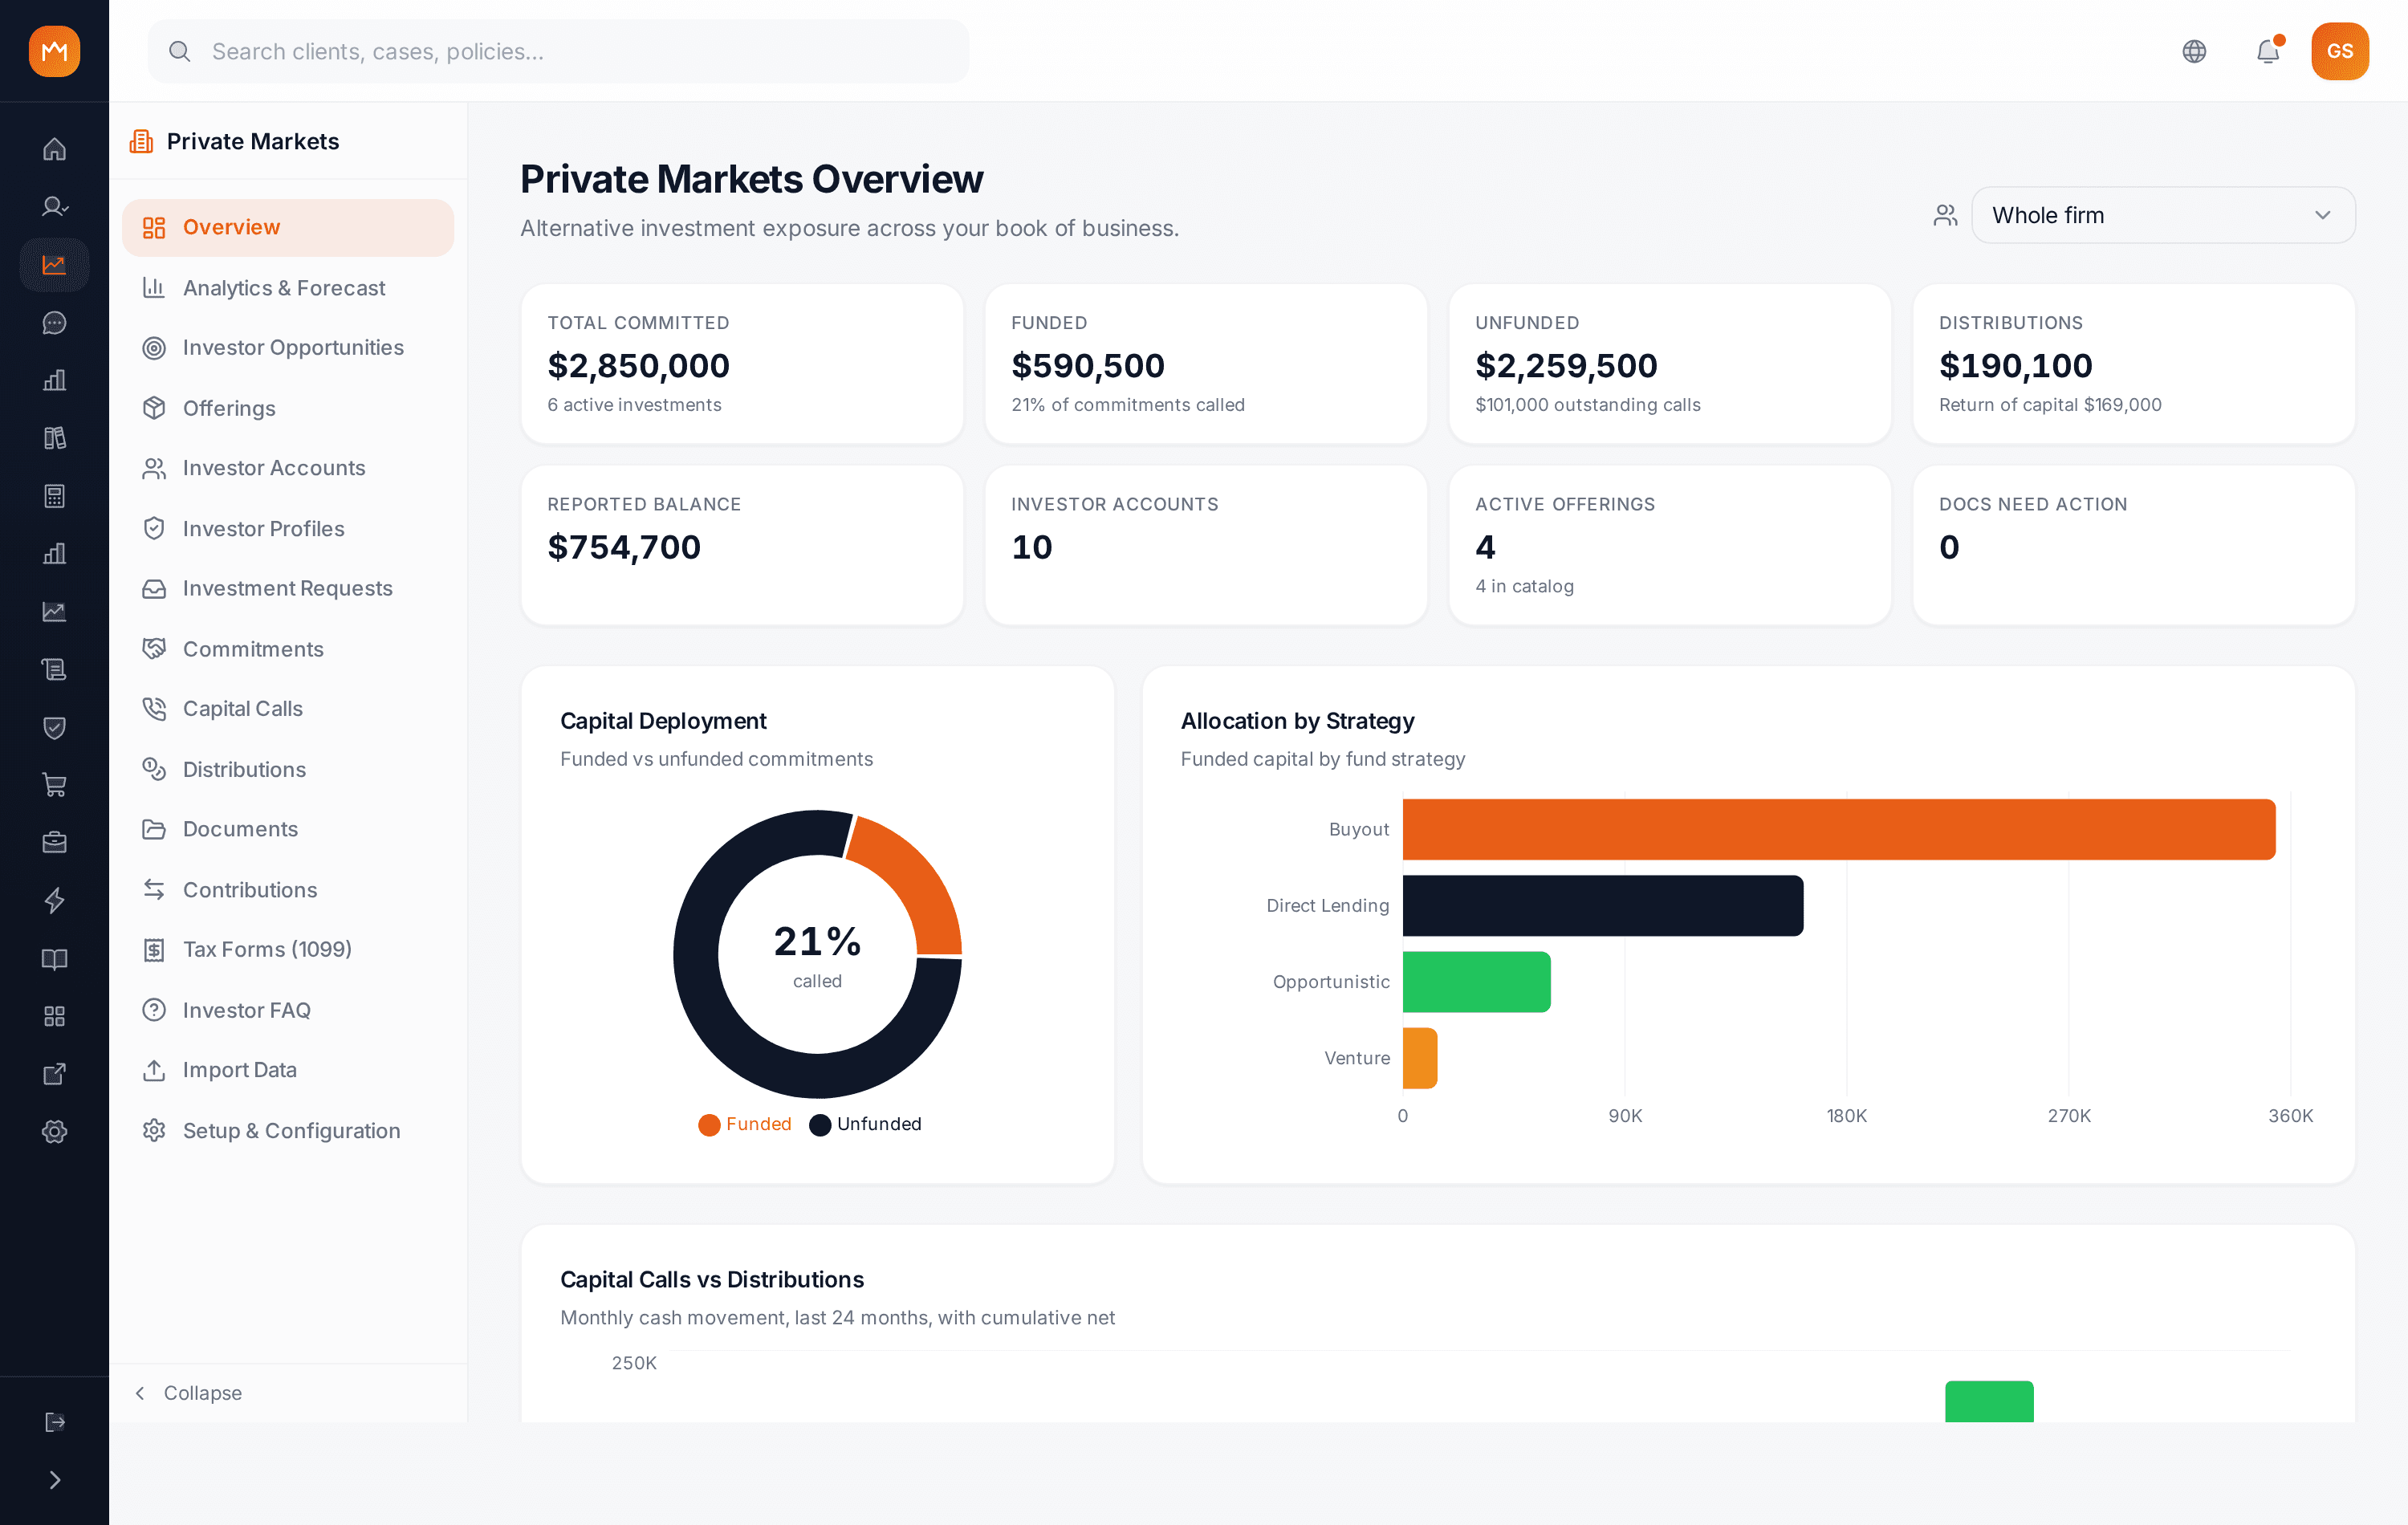
Task: Open the home icon in the dark rail
Action: point(54,149)
